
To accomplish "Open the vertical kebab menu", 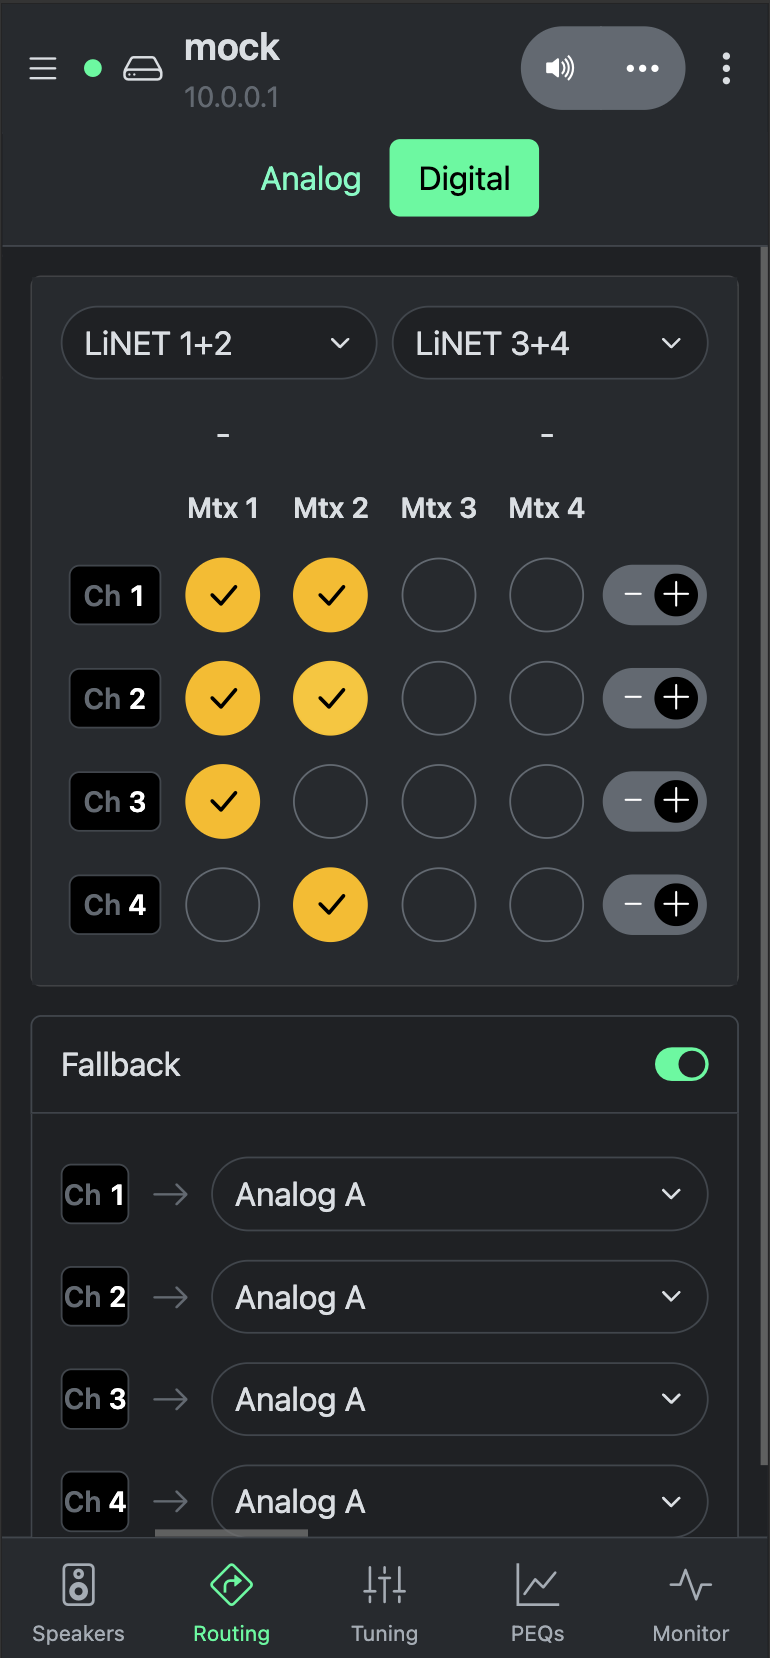I will coord(726,68).
